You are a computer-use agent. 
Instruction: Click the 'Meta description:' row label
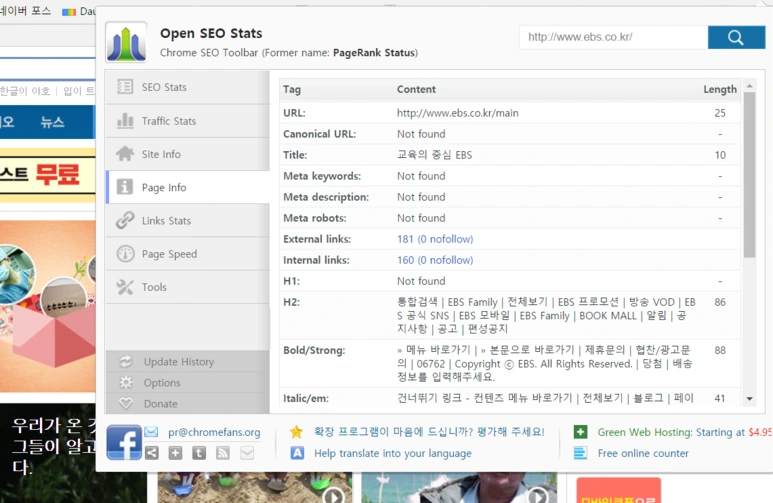pyautogui.click(x=326, y=197)
